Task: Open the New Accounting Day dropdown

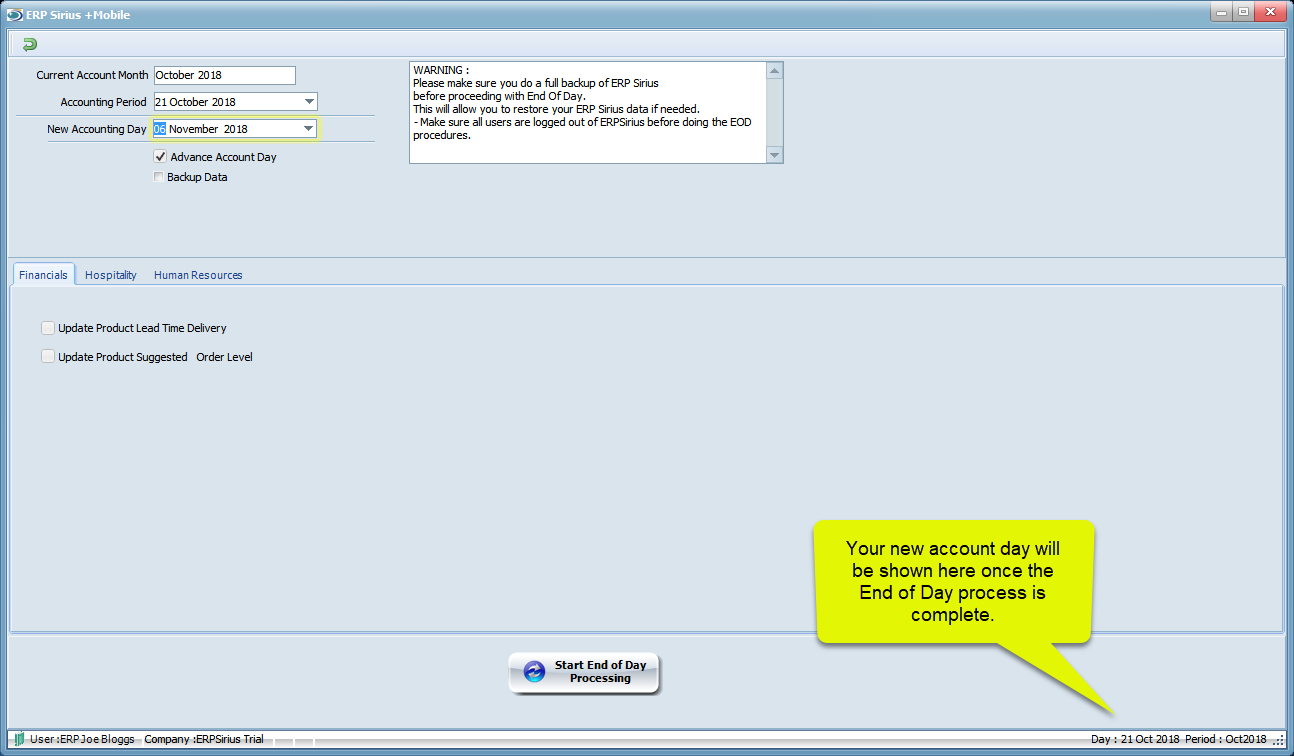Action: [308, 129]
